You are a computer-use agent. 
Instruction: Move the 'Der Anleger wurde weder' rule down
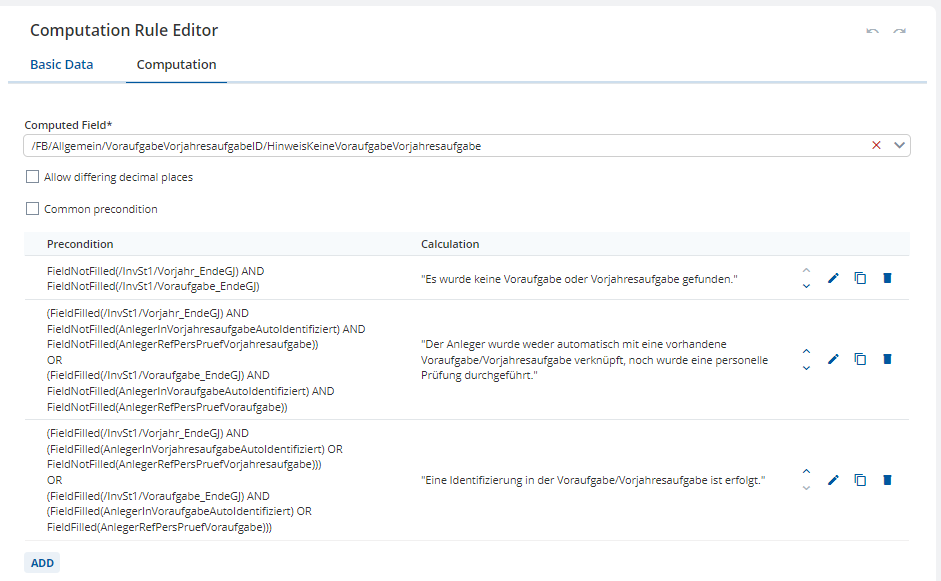(x=806, y=368)
